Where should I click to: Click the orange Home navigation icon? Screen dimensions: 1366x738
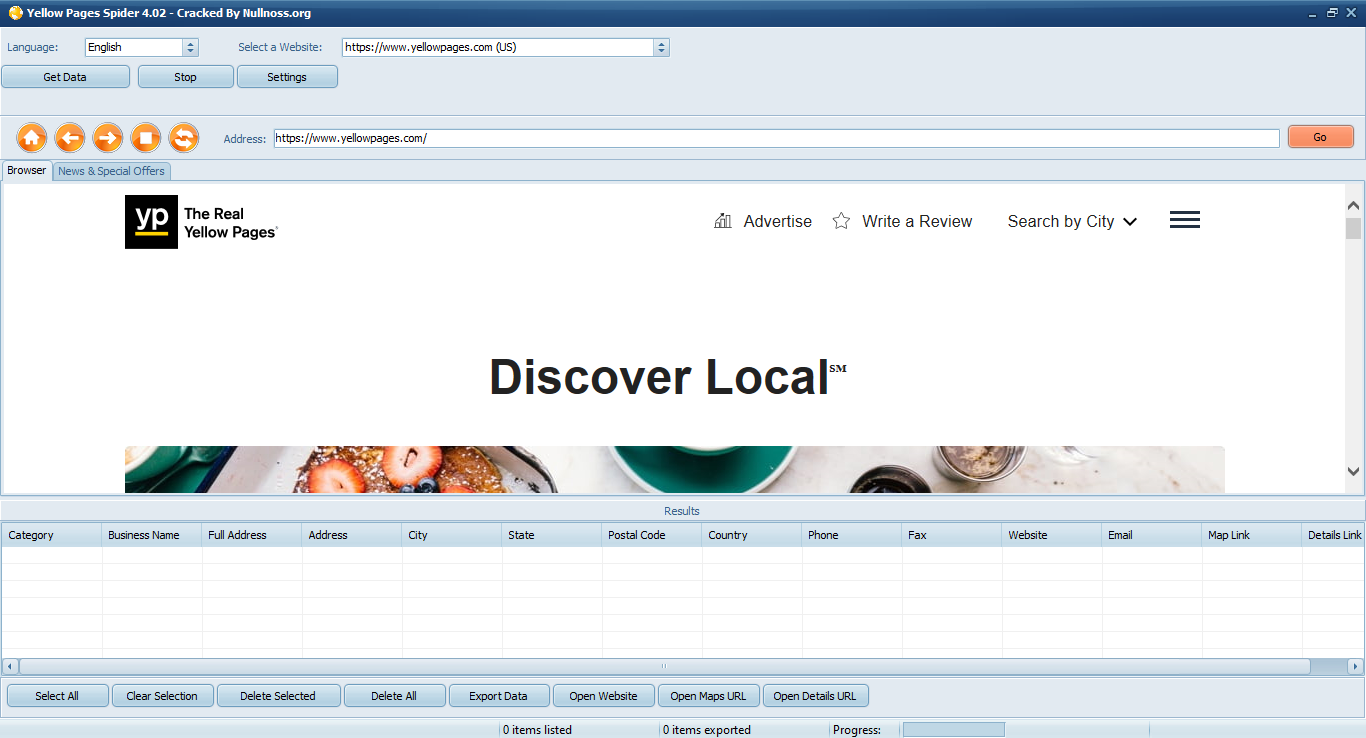point(32,138)
